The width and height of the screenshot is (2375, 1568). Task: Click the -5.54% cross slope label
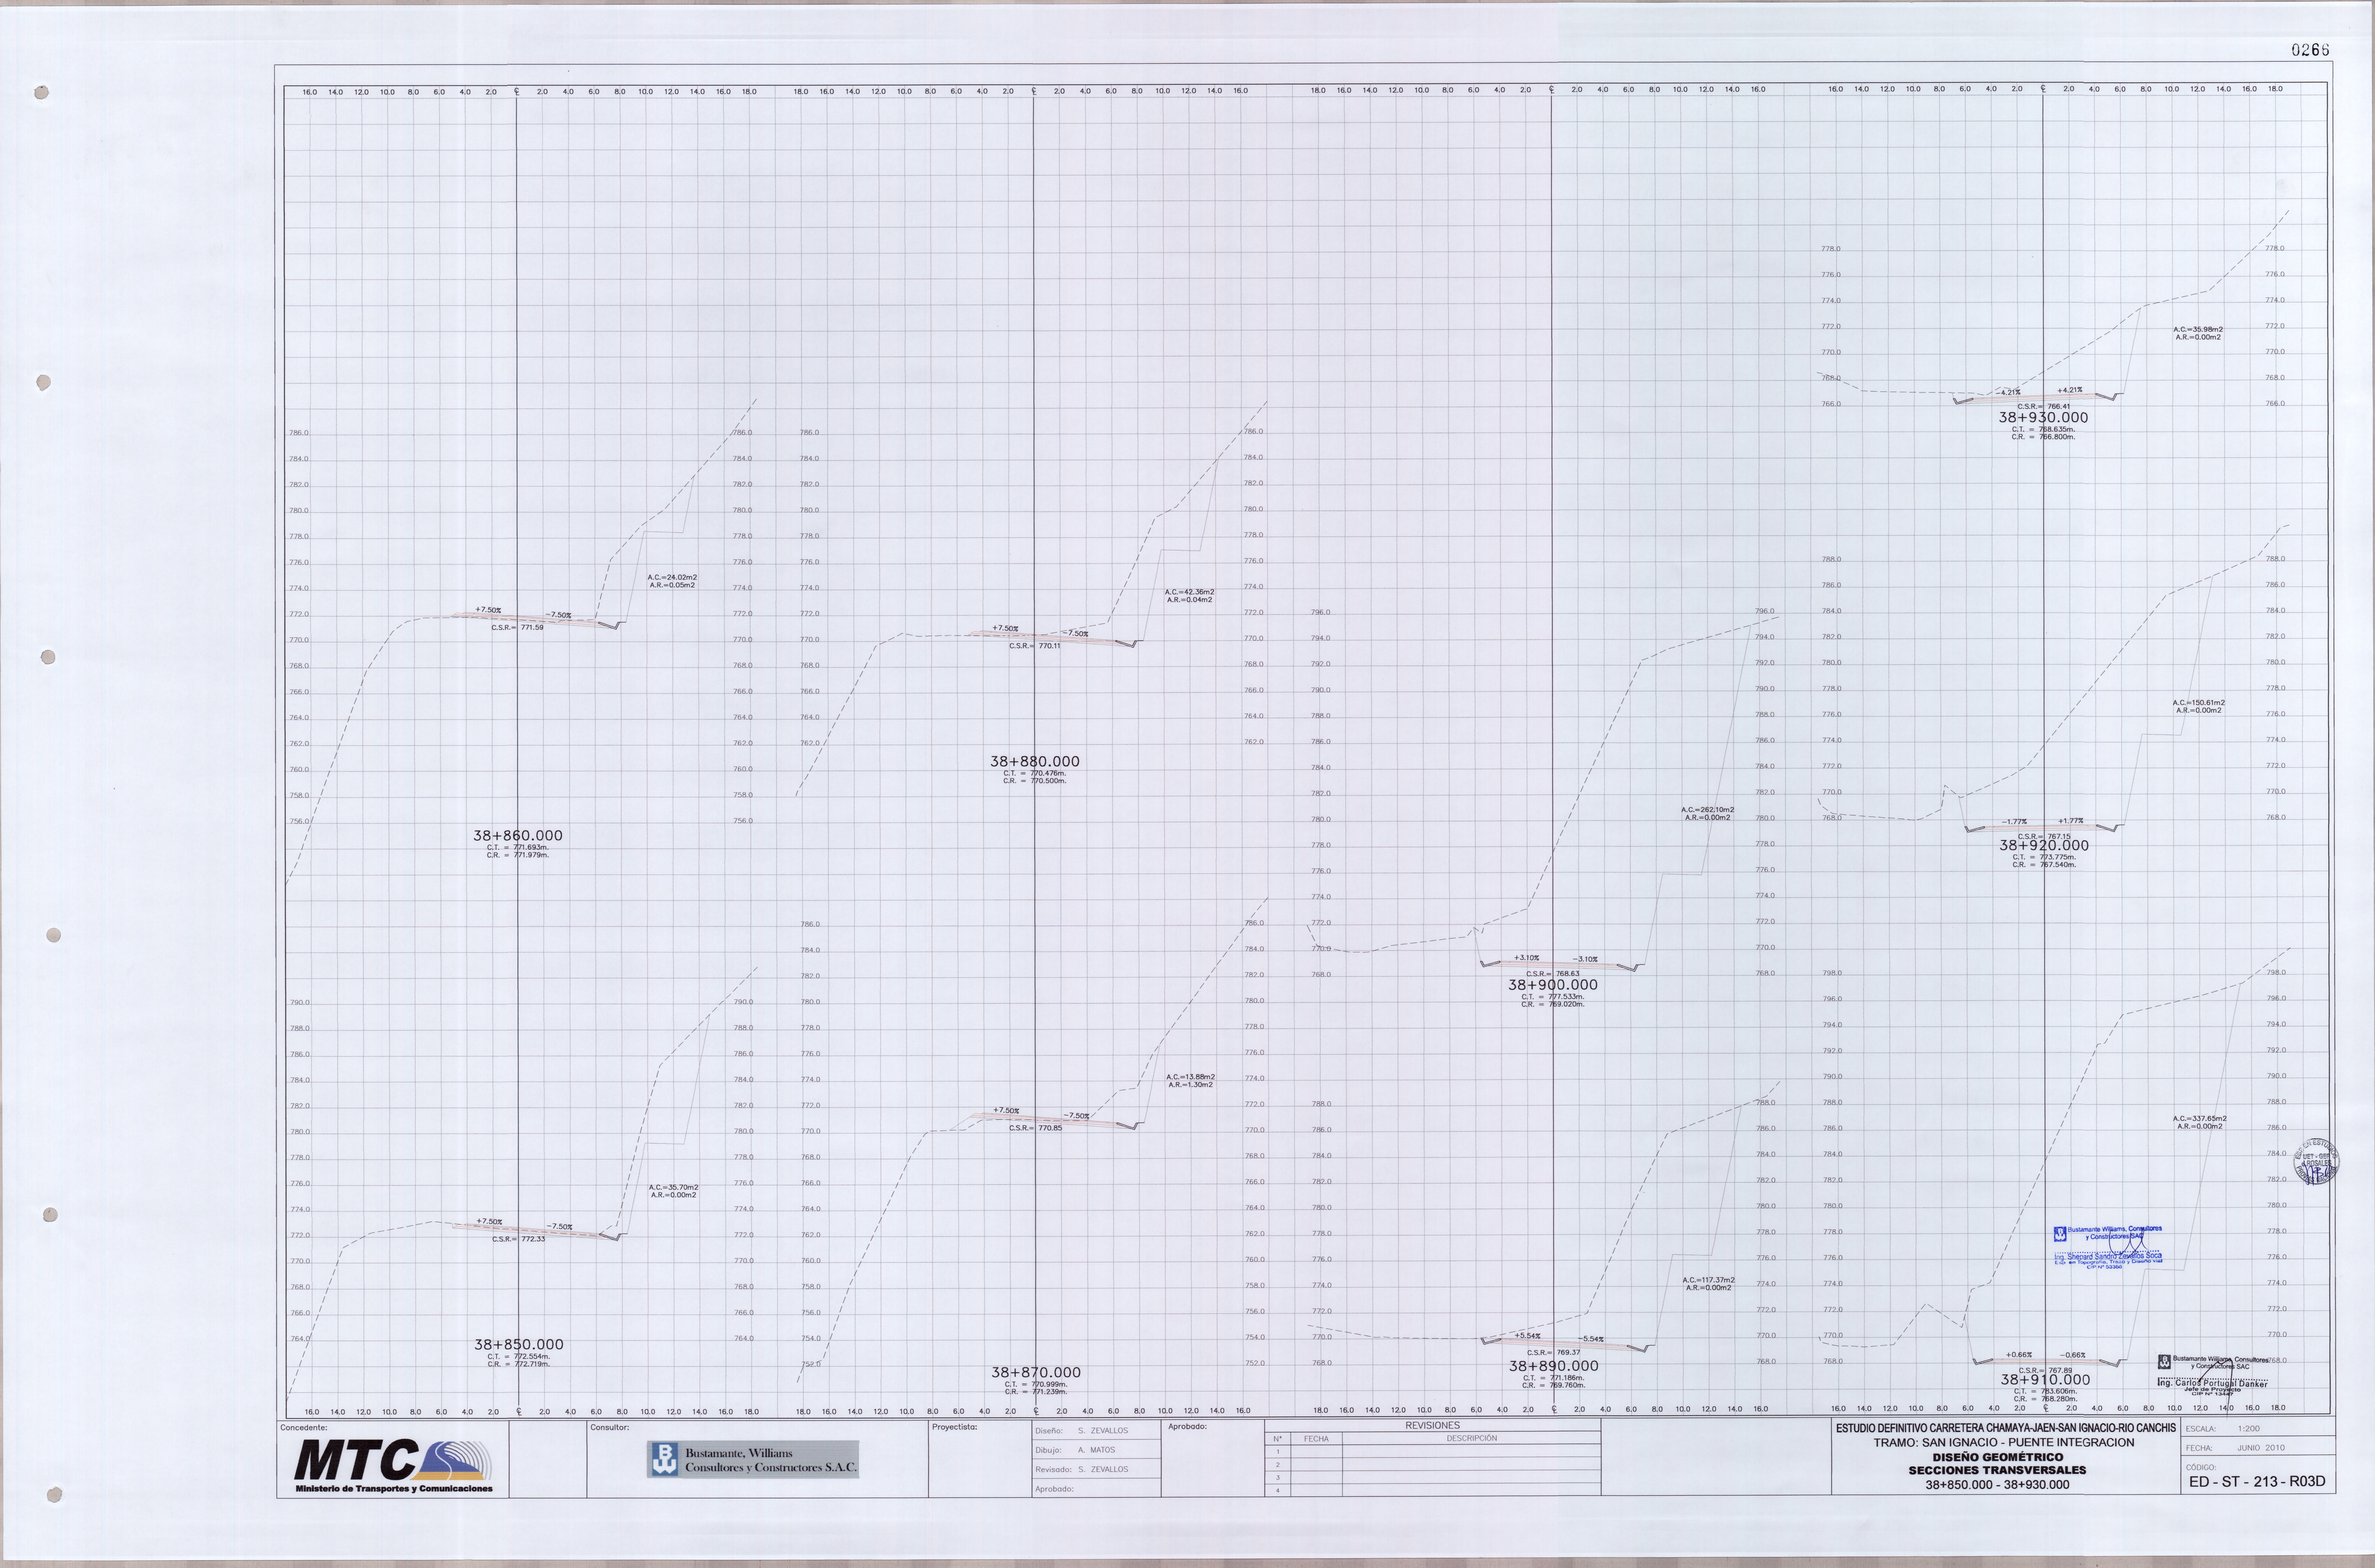pos(1591,1339)
